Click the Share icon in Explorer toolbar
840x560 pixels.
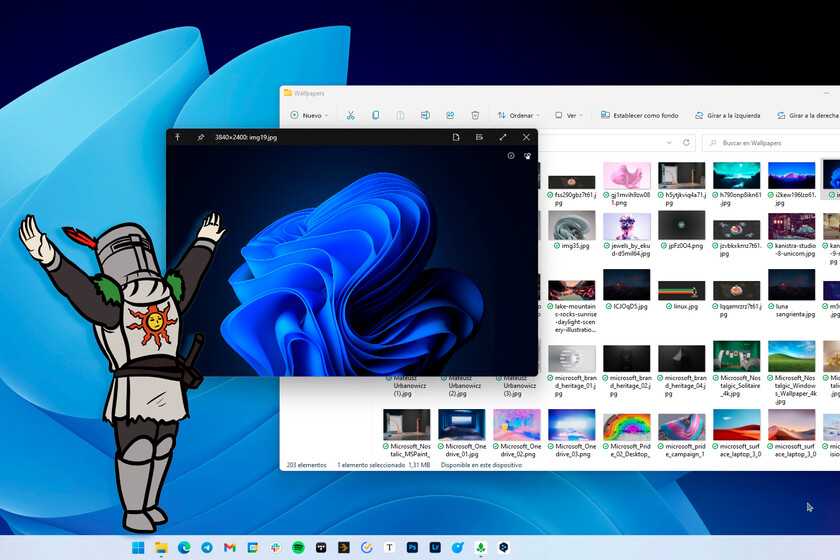[x=450, y=115]
